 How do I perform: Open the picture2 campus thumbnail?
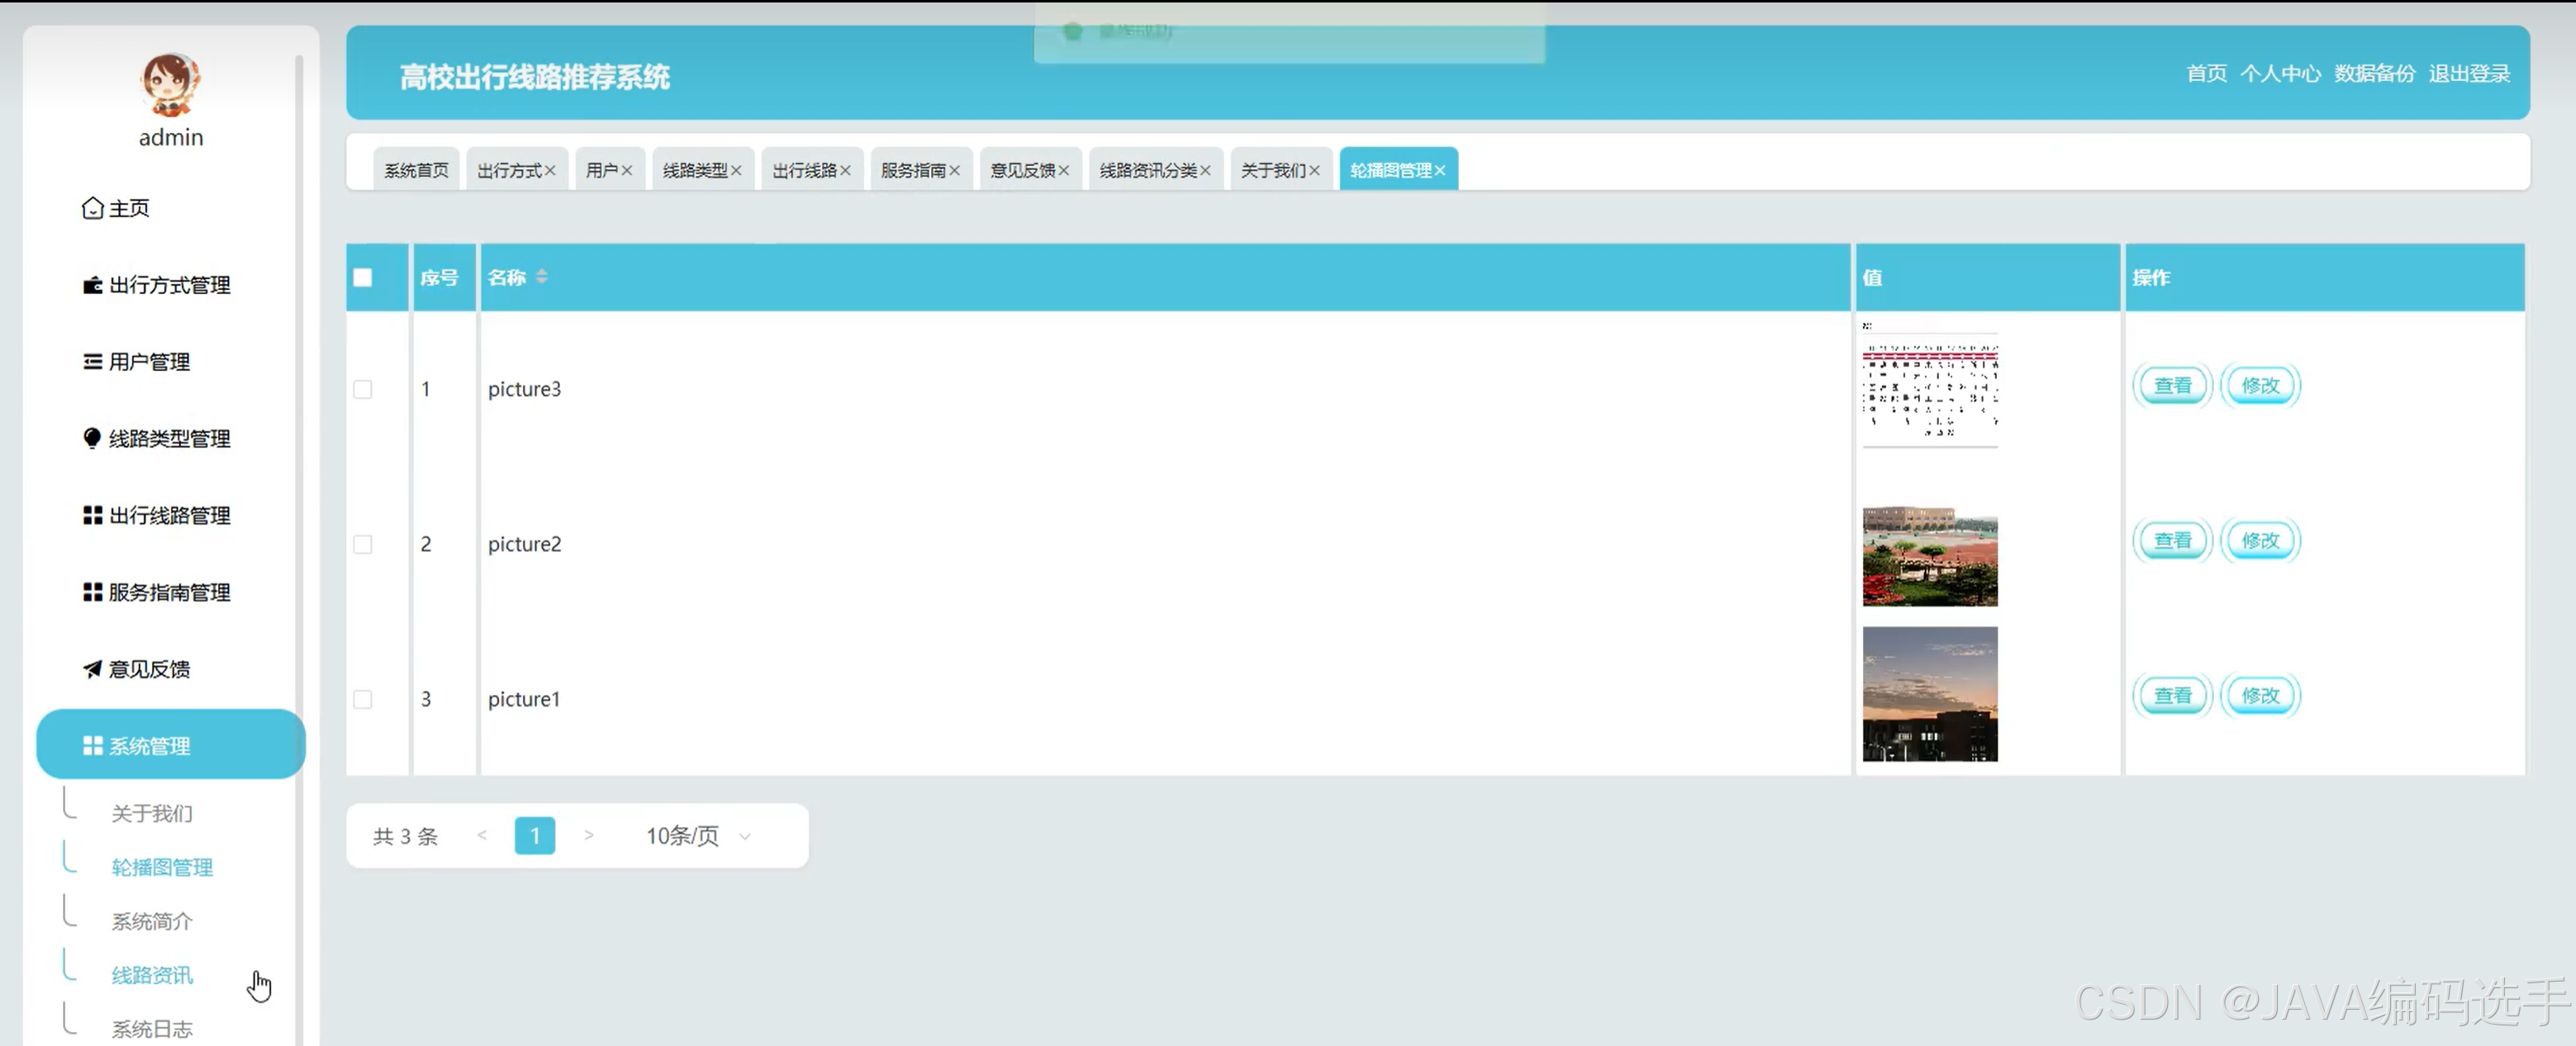[x=1929, y=557]
